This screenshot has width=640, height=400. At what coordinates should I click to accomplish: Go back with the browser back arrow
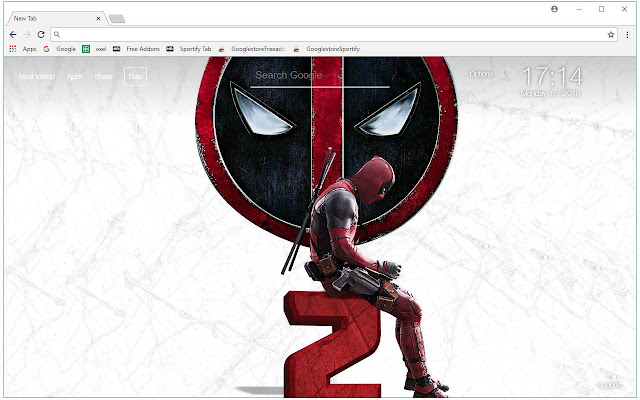click(13, 35)
